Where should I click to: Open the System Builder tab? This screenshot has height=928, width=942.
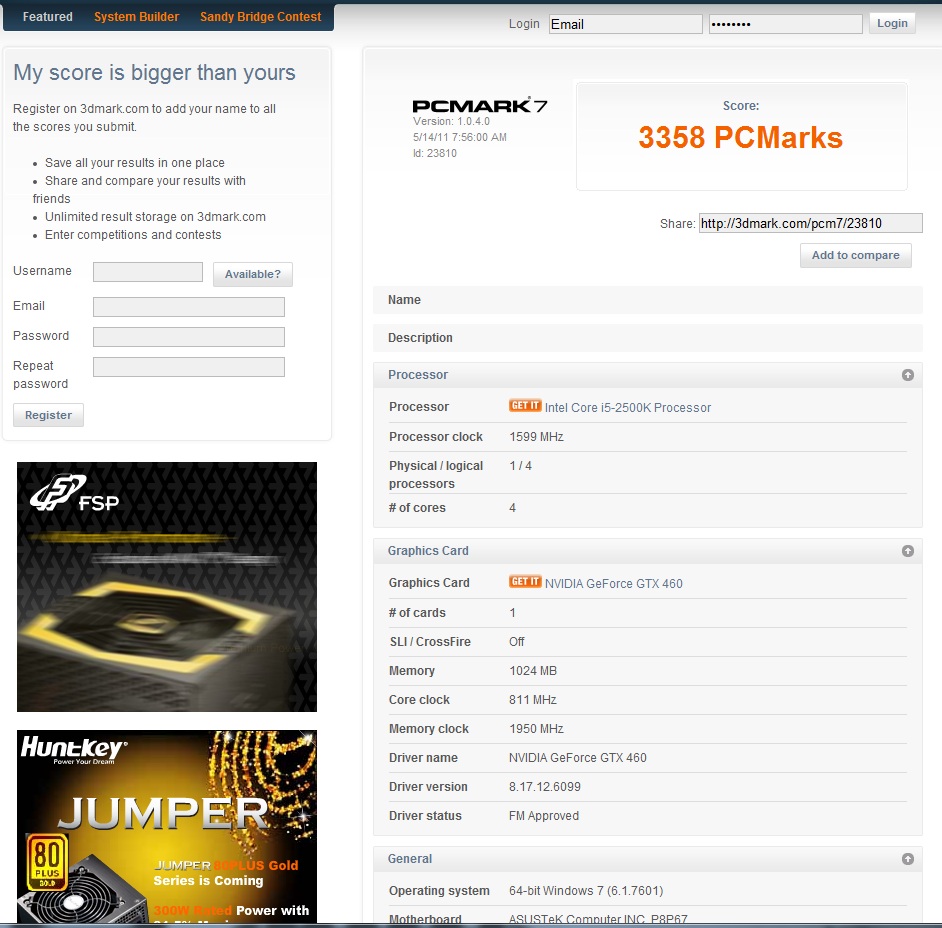[x=136, y=17]
